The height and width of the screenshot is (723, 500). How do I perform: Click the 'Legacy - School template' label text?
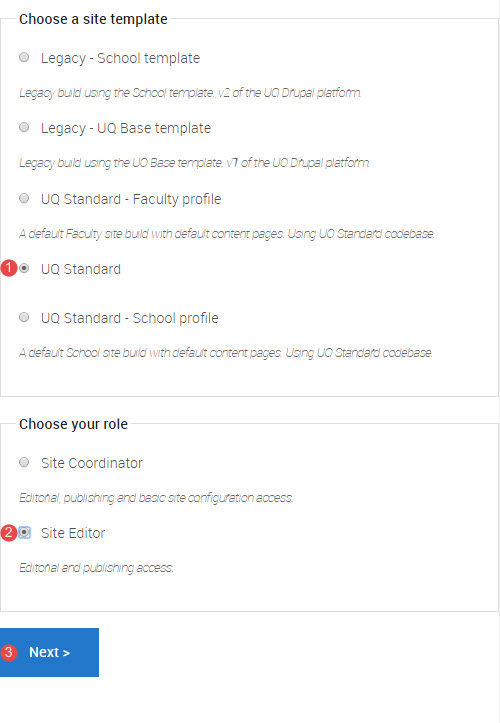(x=120, y=58)
